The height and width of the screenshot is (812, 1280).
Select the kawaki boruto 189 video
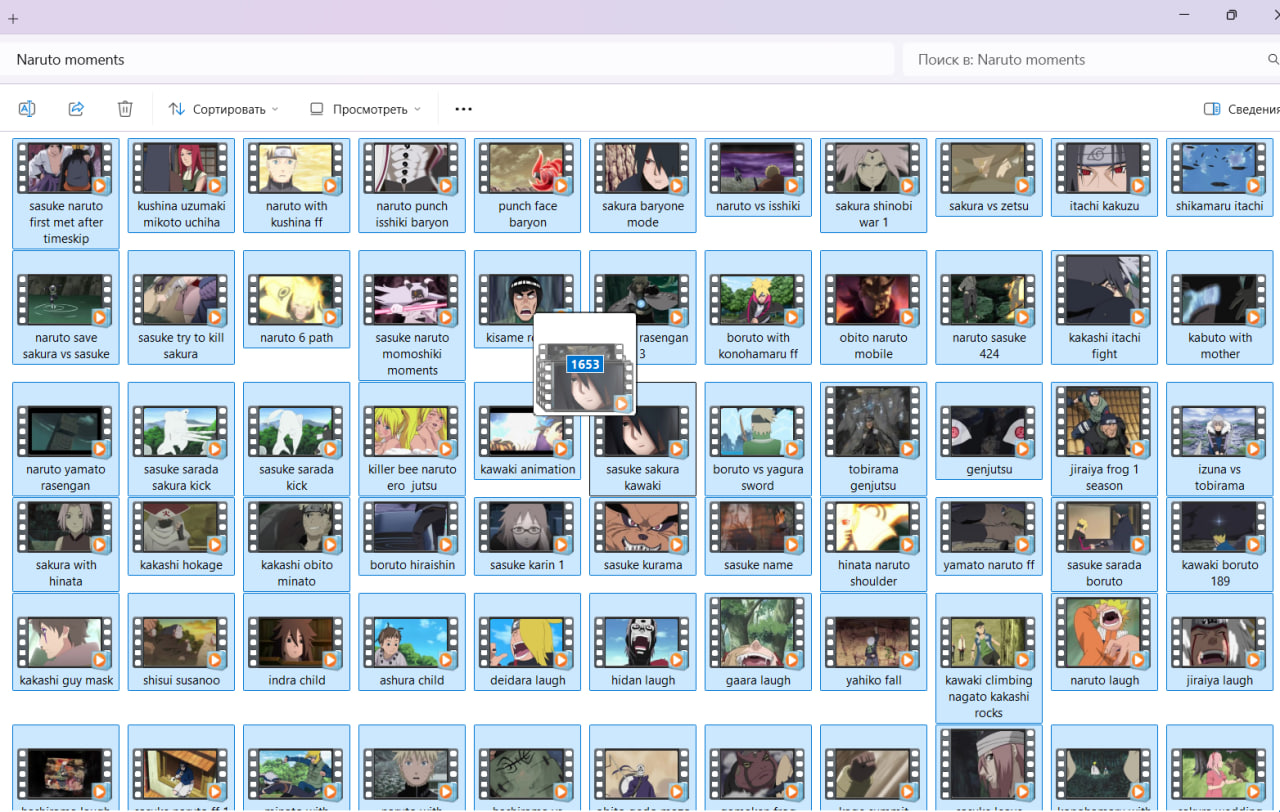1220,544
